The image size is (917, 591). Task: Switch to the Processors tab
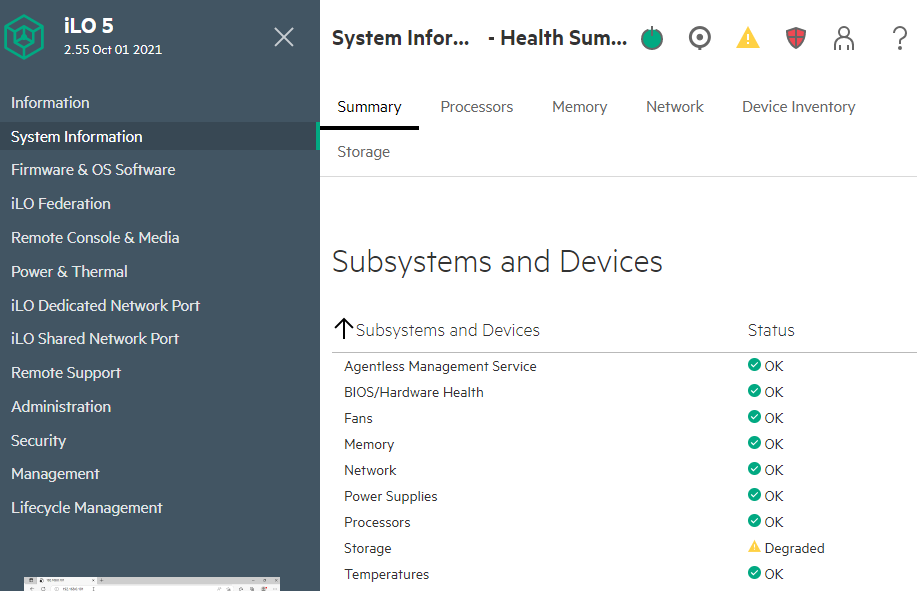[477, 106]
